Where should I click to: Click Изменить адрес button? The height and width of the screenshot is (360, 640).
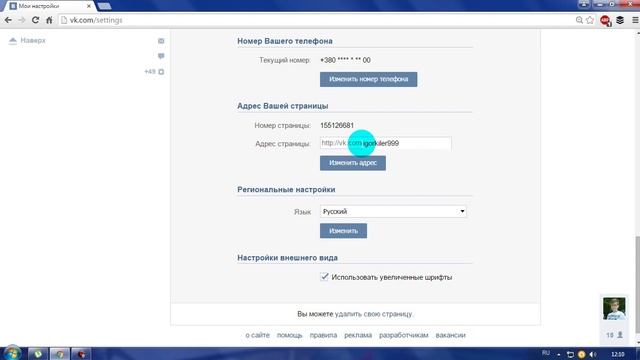(353, 163)
